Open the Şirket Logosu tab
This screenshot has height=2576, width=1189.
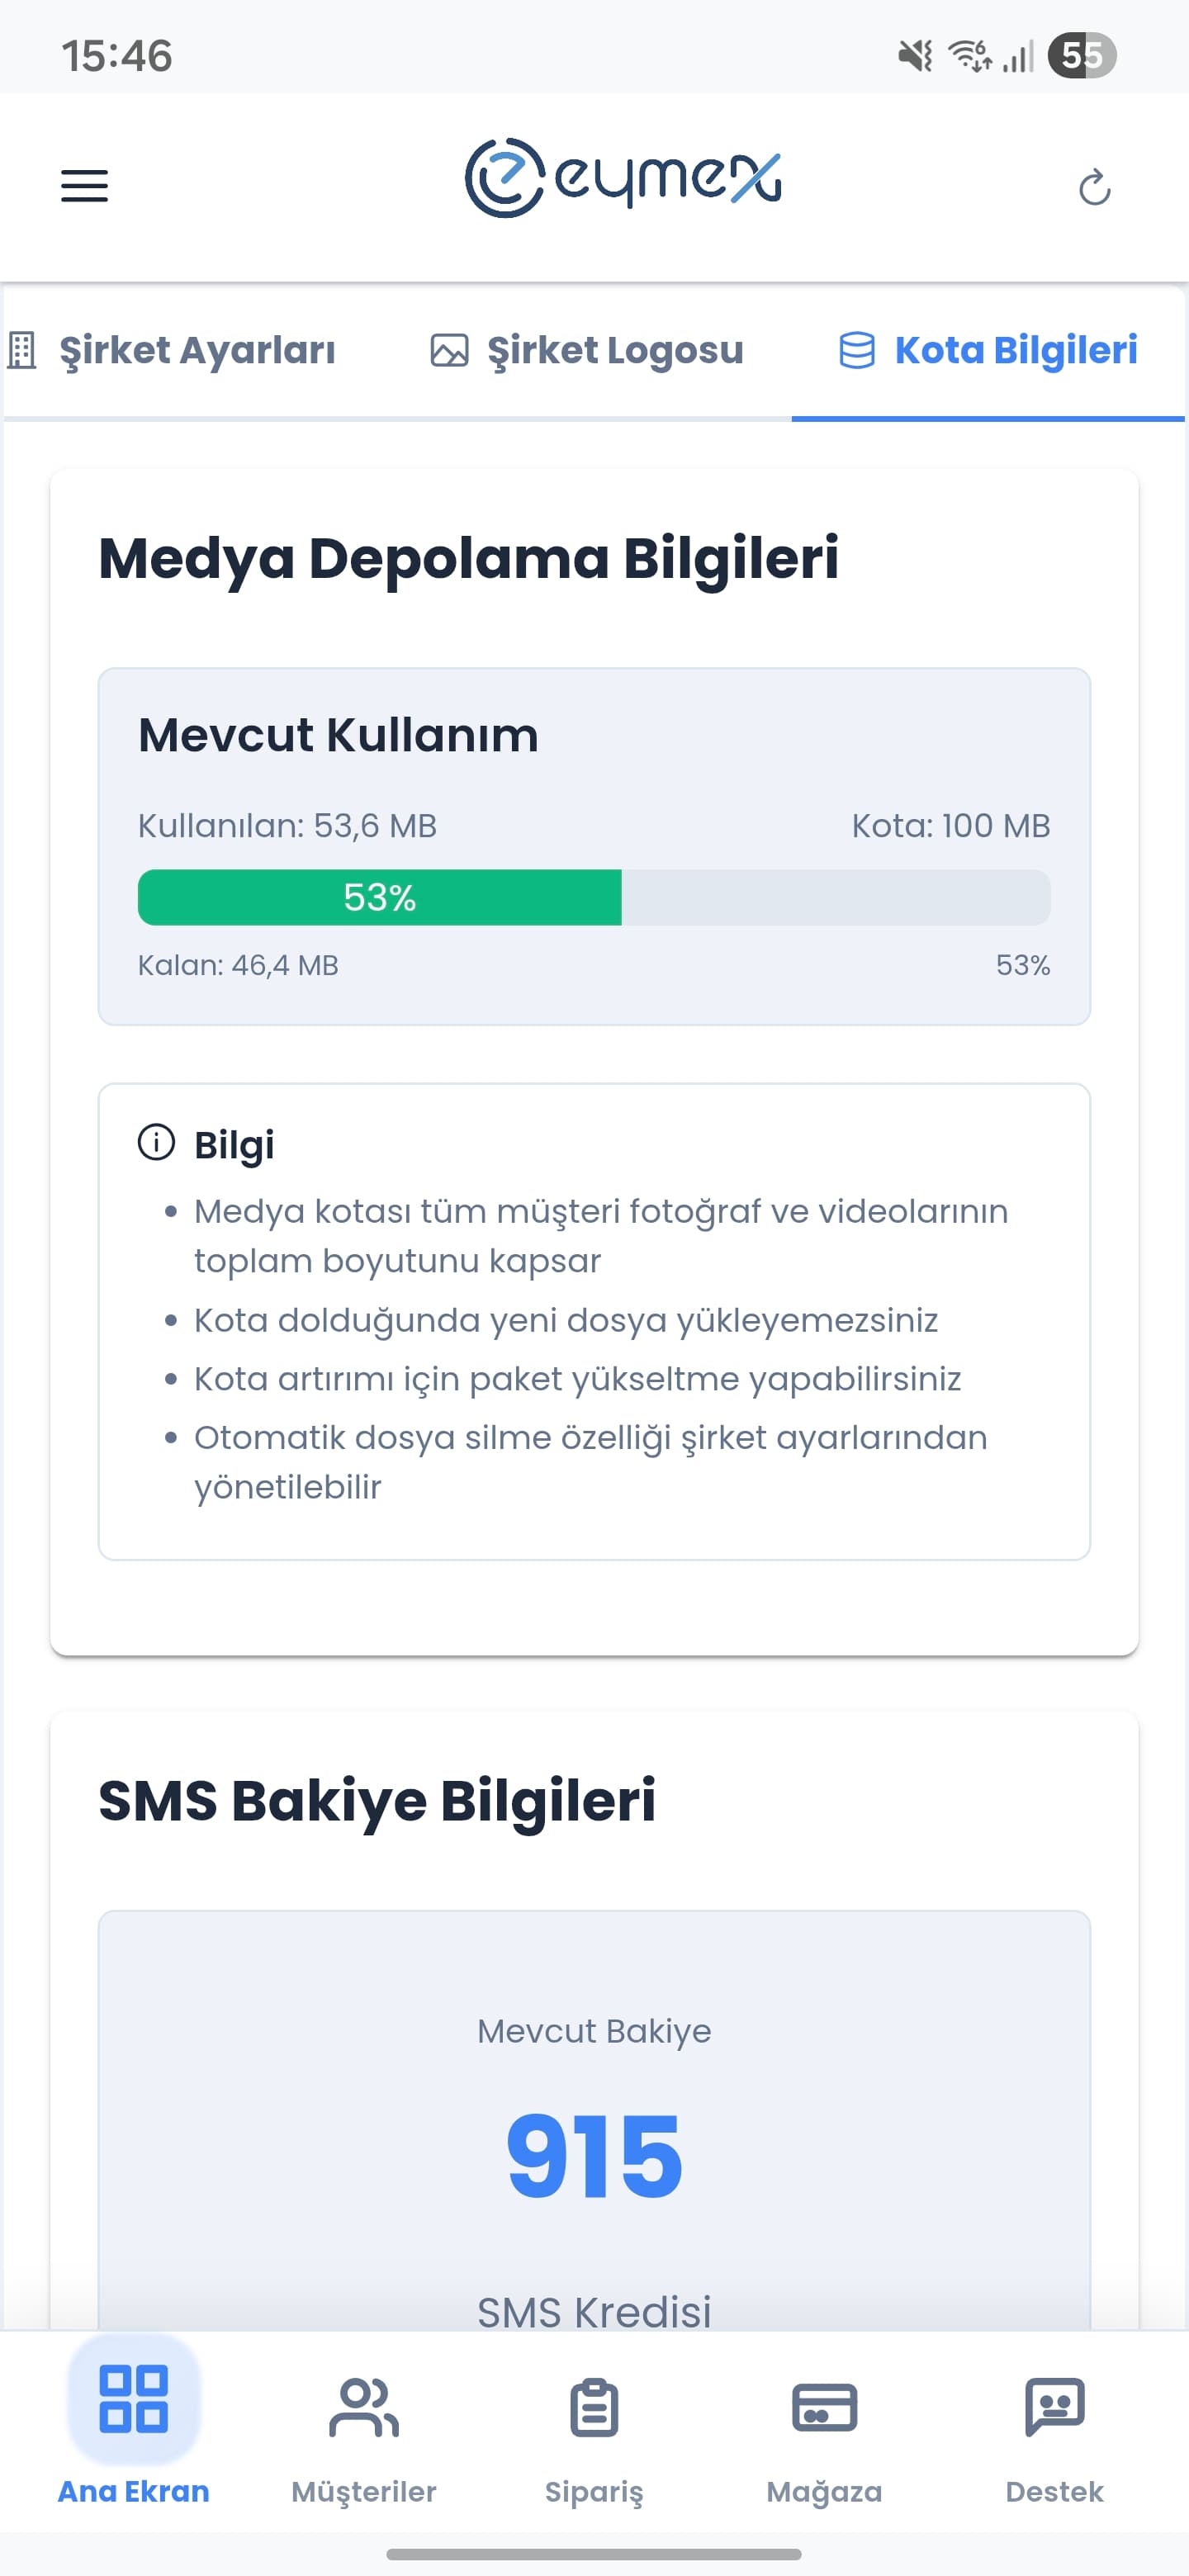pos(614,350)
